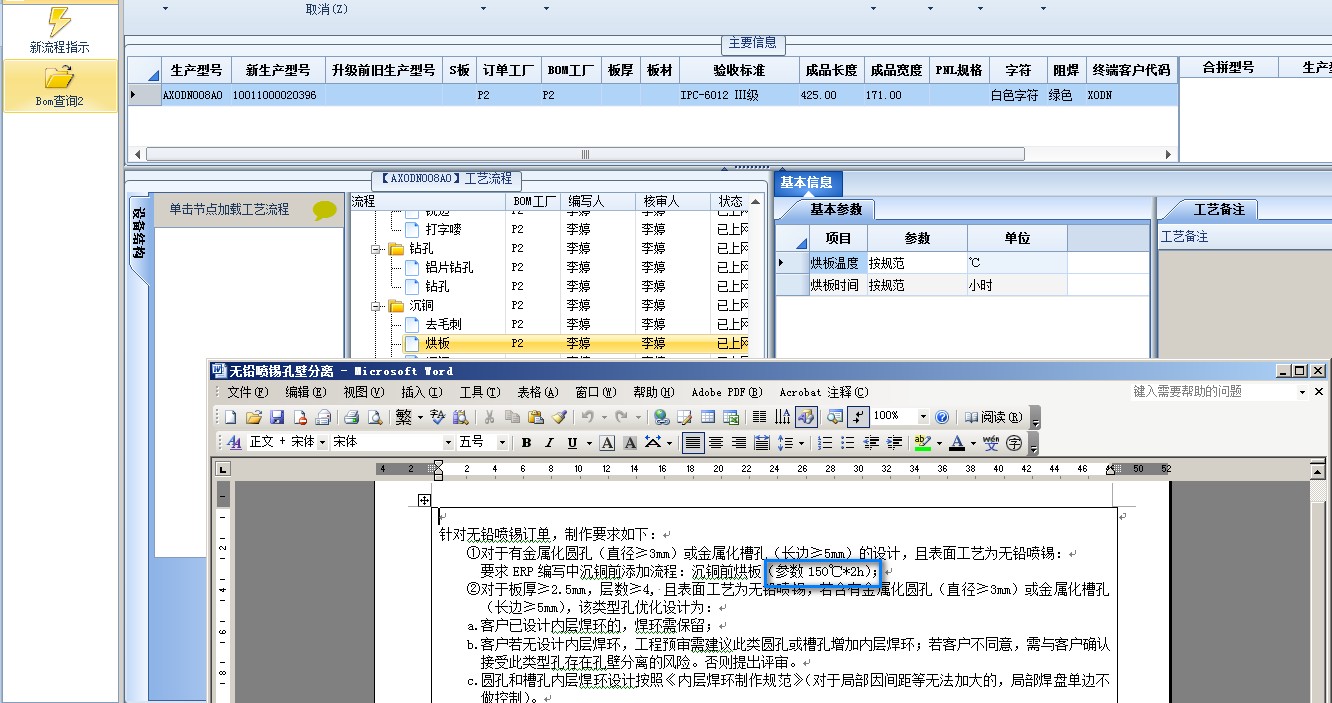Image resolution: width=1332 pixels, height=703 pixels.
Task: Click the Word help question mark icon
Action: (942, 417)
